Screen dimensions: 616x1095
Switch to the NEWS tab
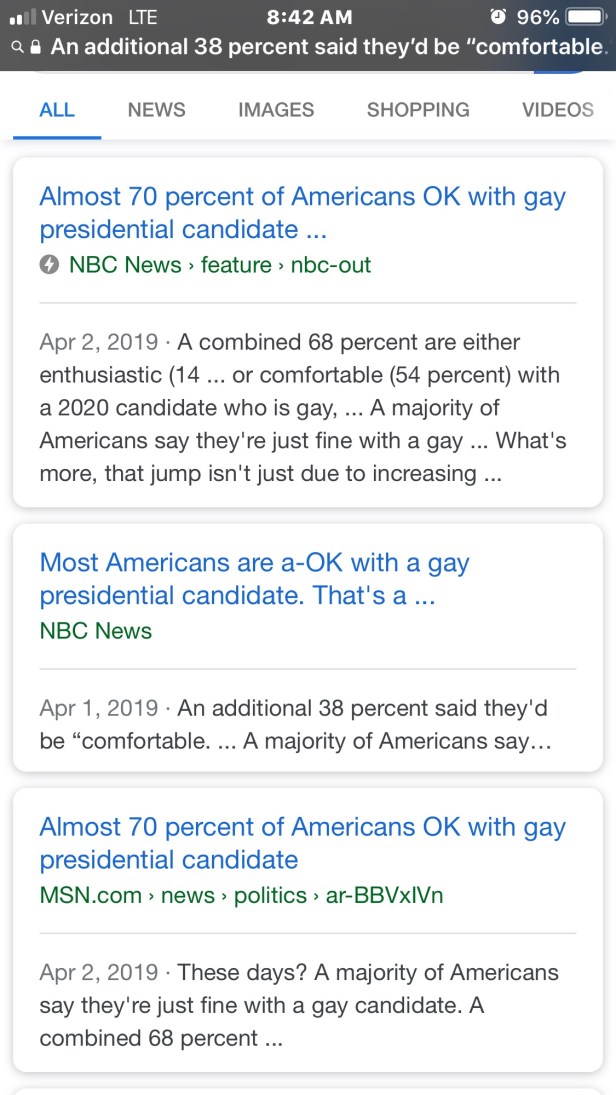156,110
